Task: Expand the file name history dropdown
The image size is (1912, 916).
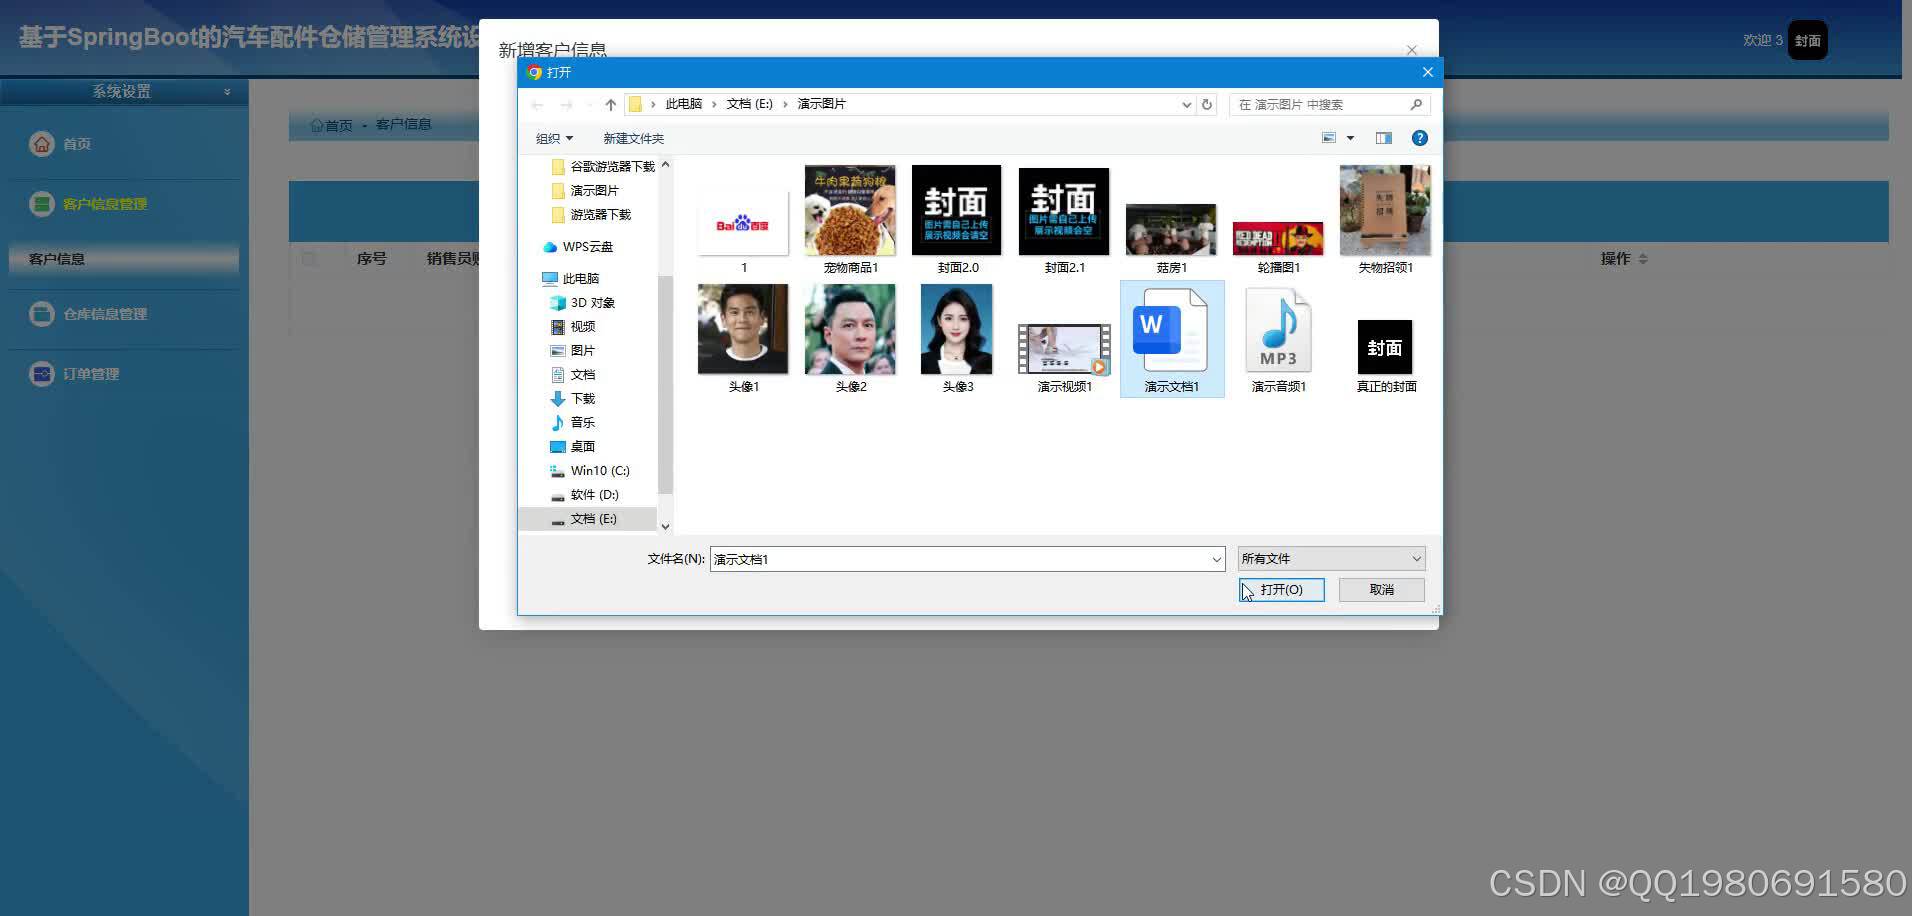Action: point(1216,559)
